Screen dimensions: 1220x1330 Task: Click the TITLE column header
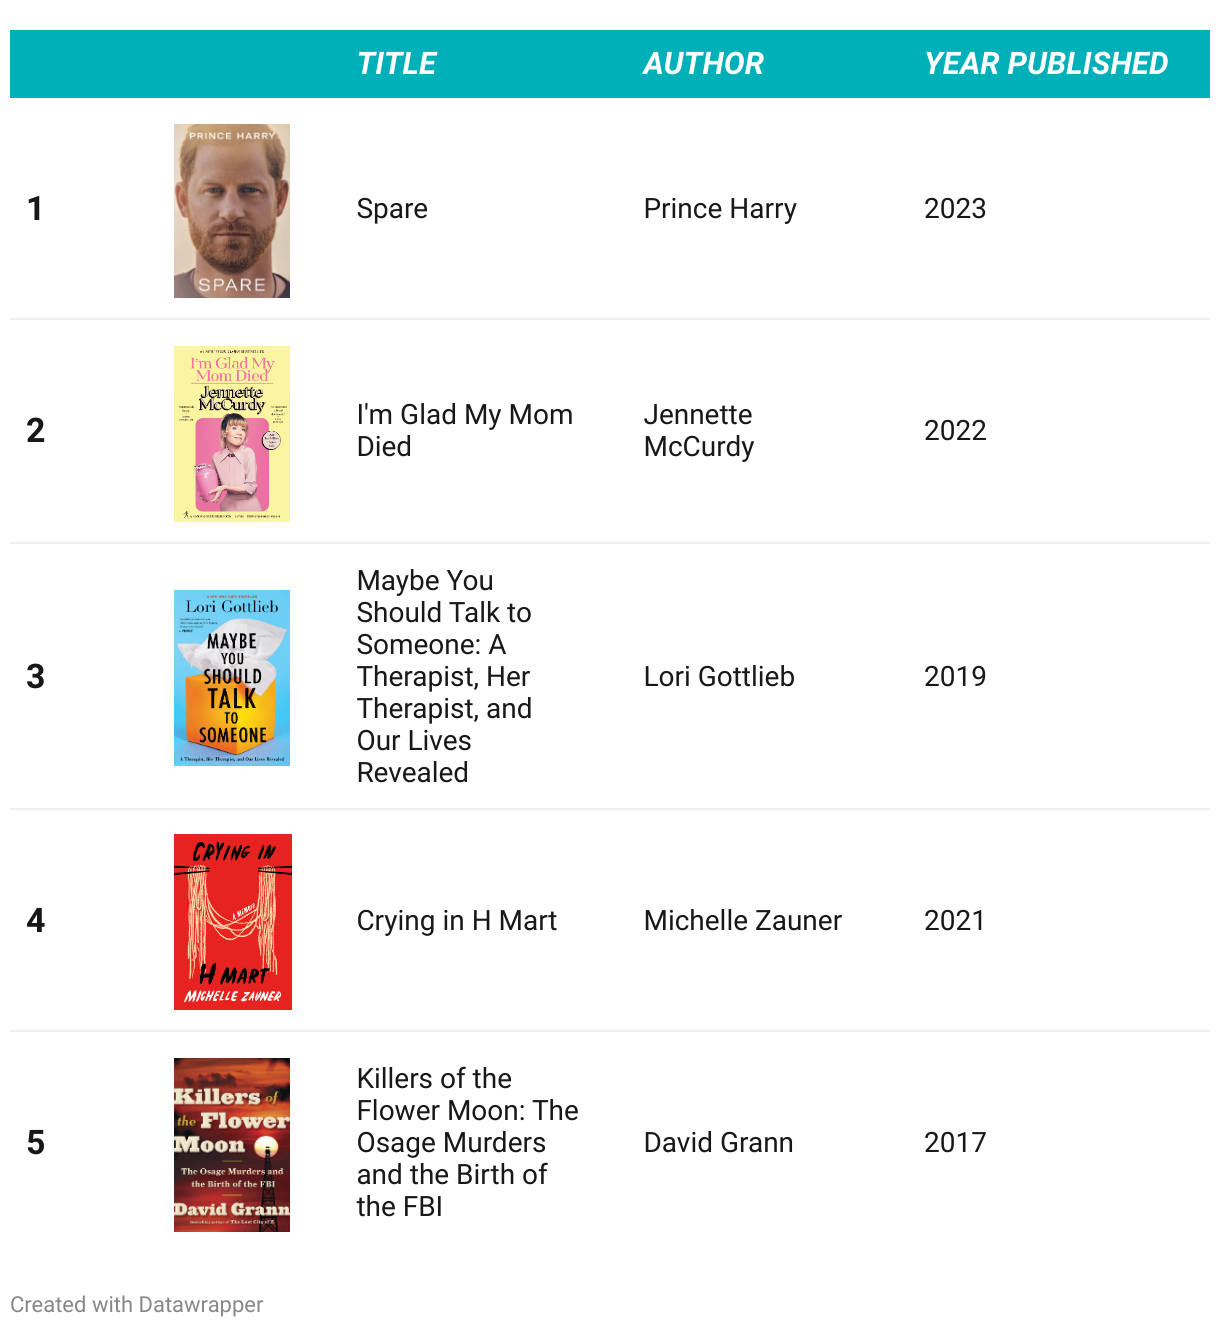[397, 64]
